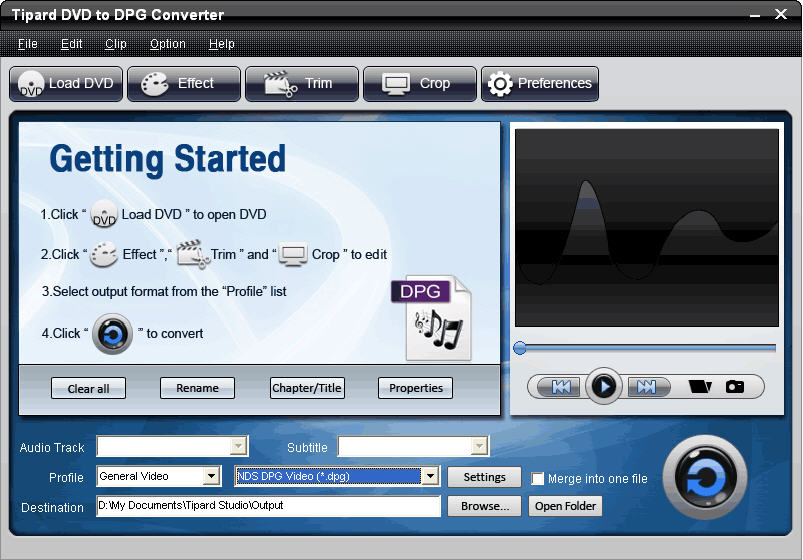
Task: Click the video preview screen
Action: (x=647, y=227)
